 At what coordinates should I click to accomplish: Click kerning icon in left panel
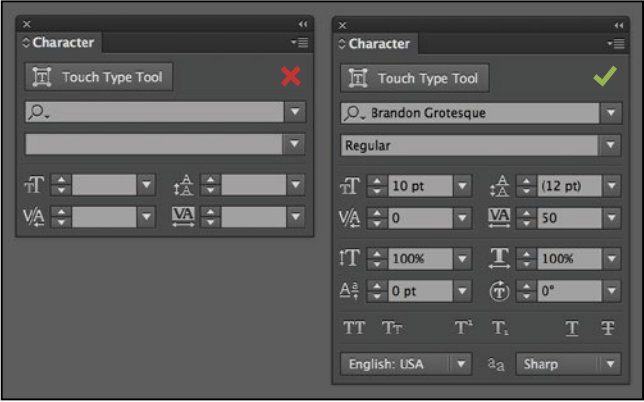pyautogui.click(x=34, y=217)
